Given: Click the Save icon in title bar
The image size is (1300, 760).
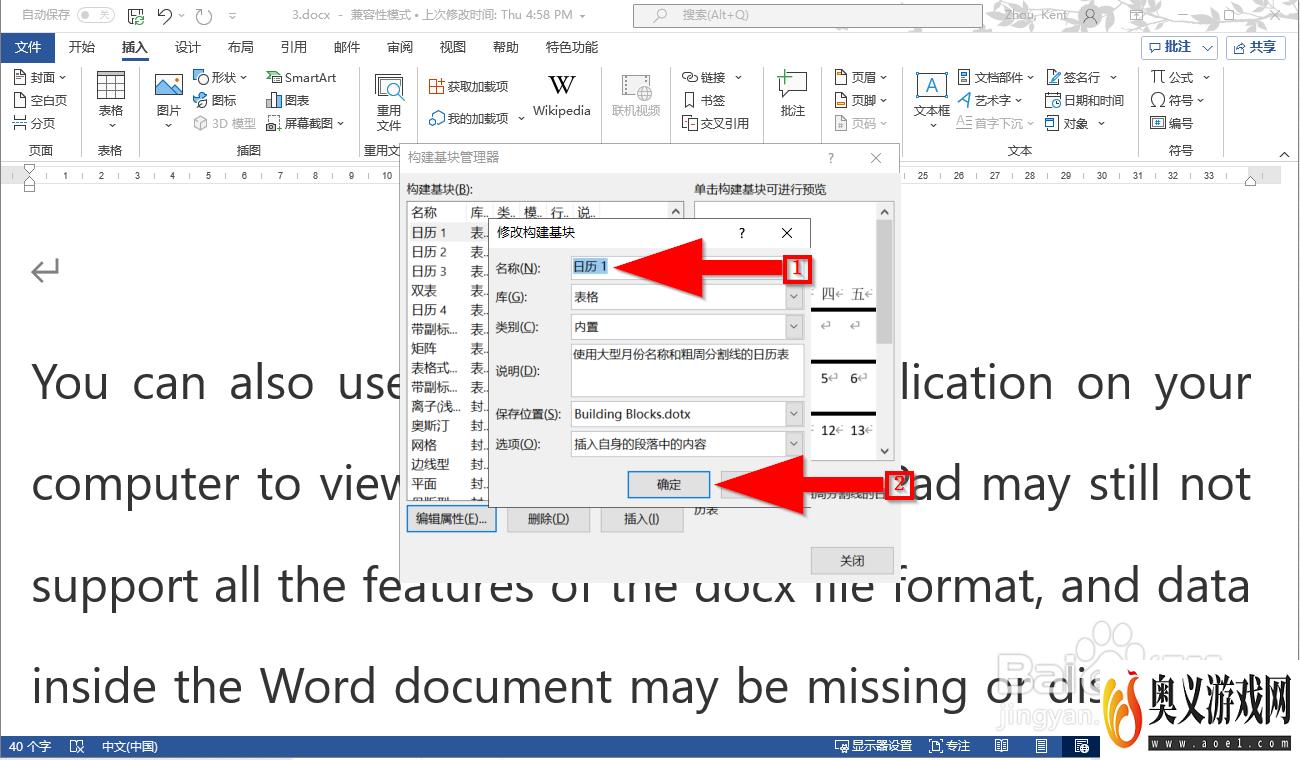Looking at the screenshot, I should click(136, 16).
